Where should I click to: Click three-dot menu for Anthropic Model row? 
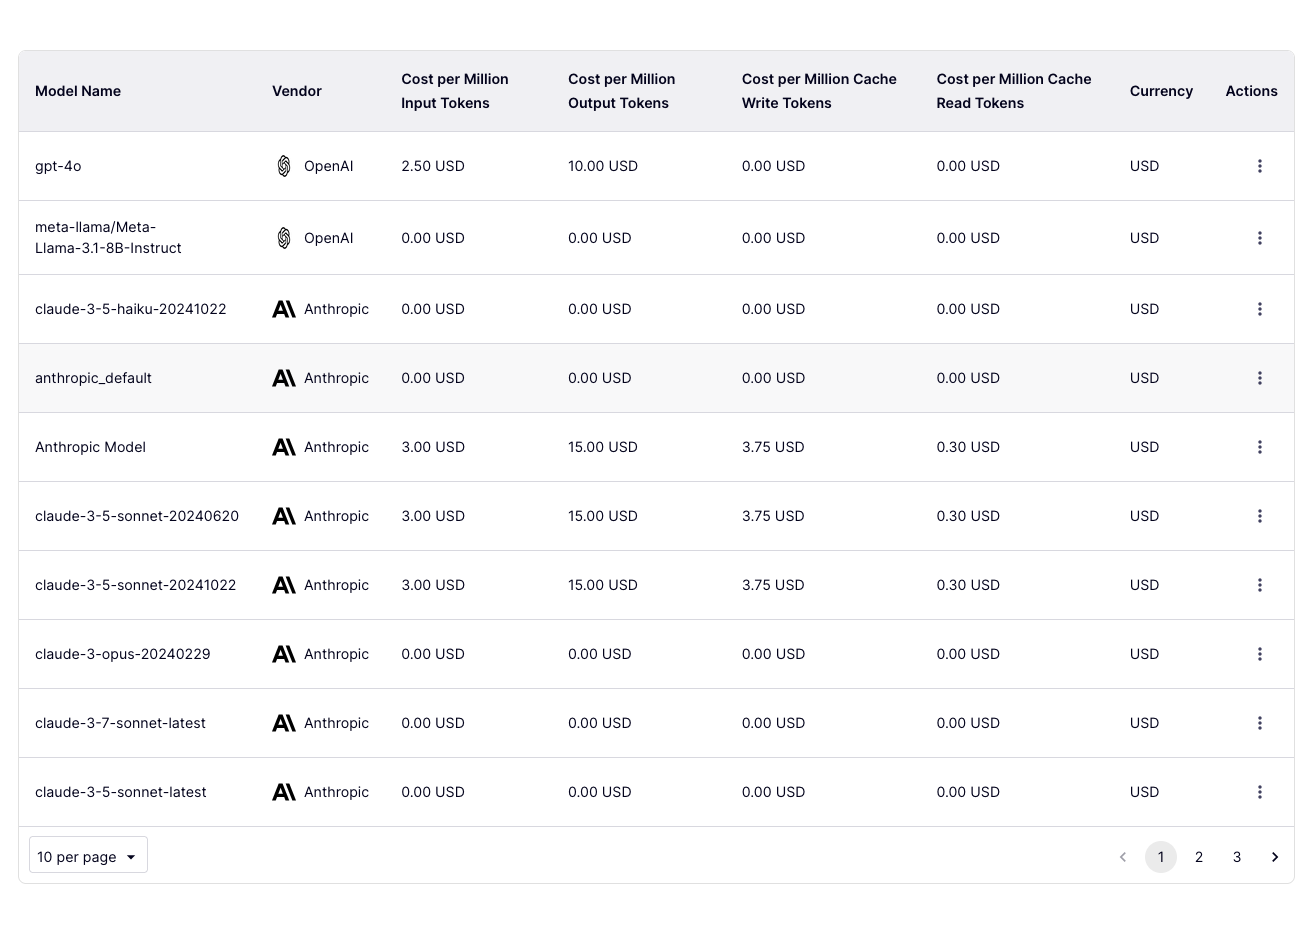pyautogui.click(x=1259, y=447)
